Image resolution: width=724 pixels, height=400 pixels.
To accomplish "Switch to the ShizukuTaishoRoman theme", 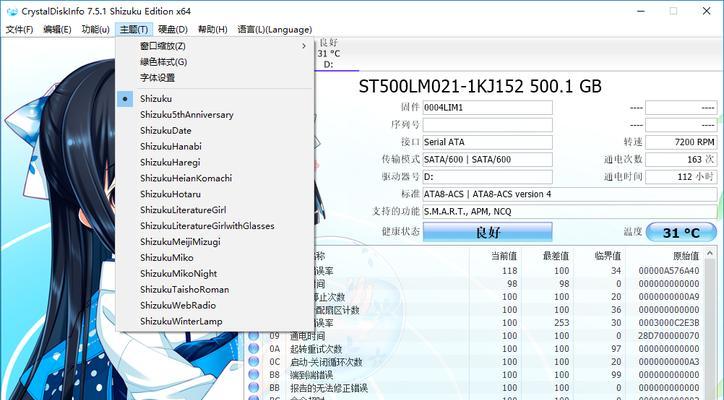I will tap(215, 290).
